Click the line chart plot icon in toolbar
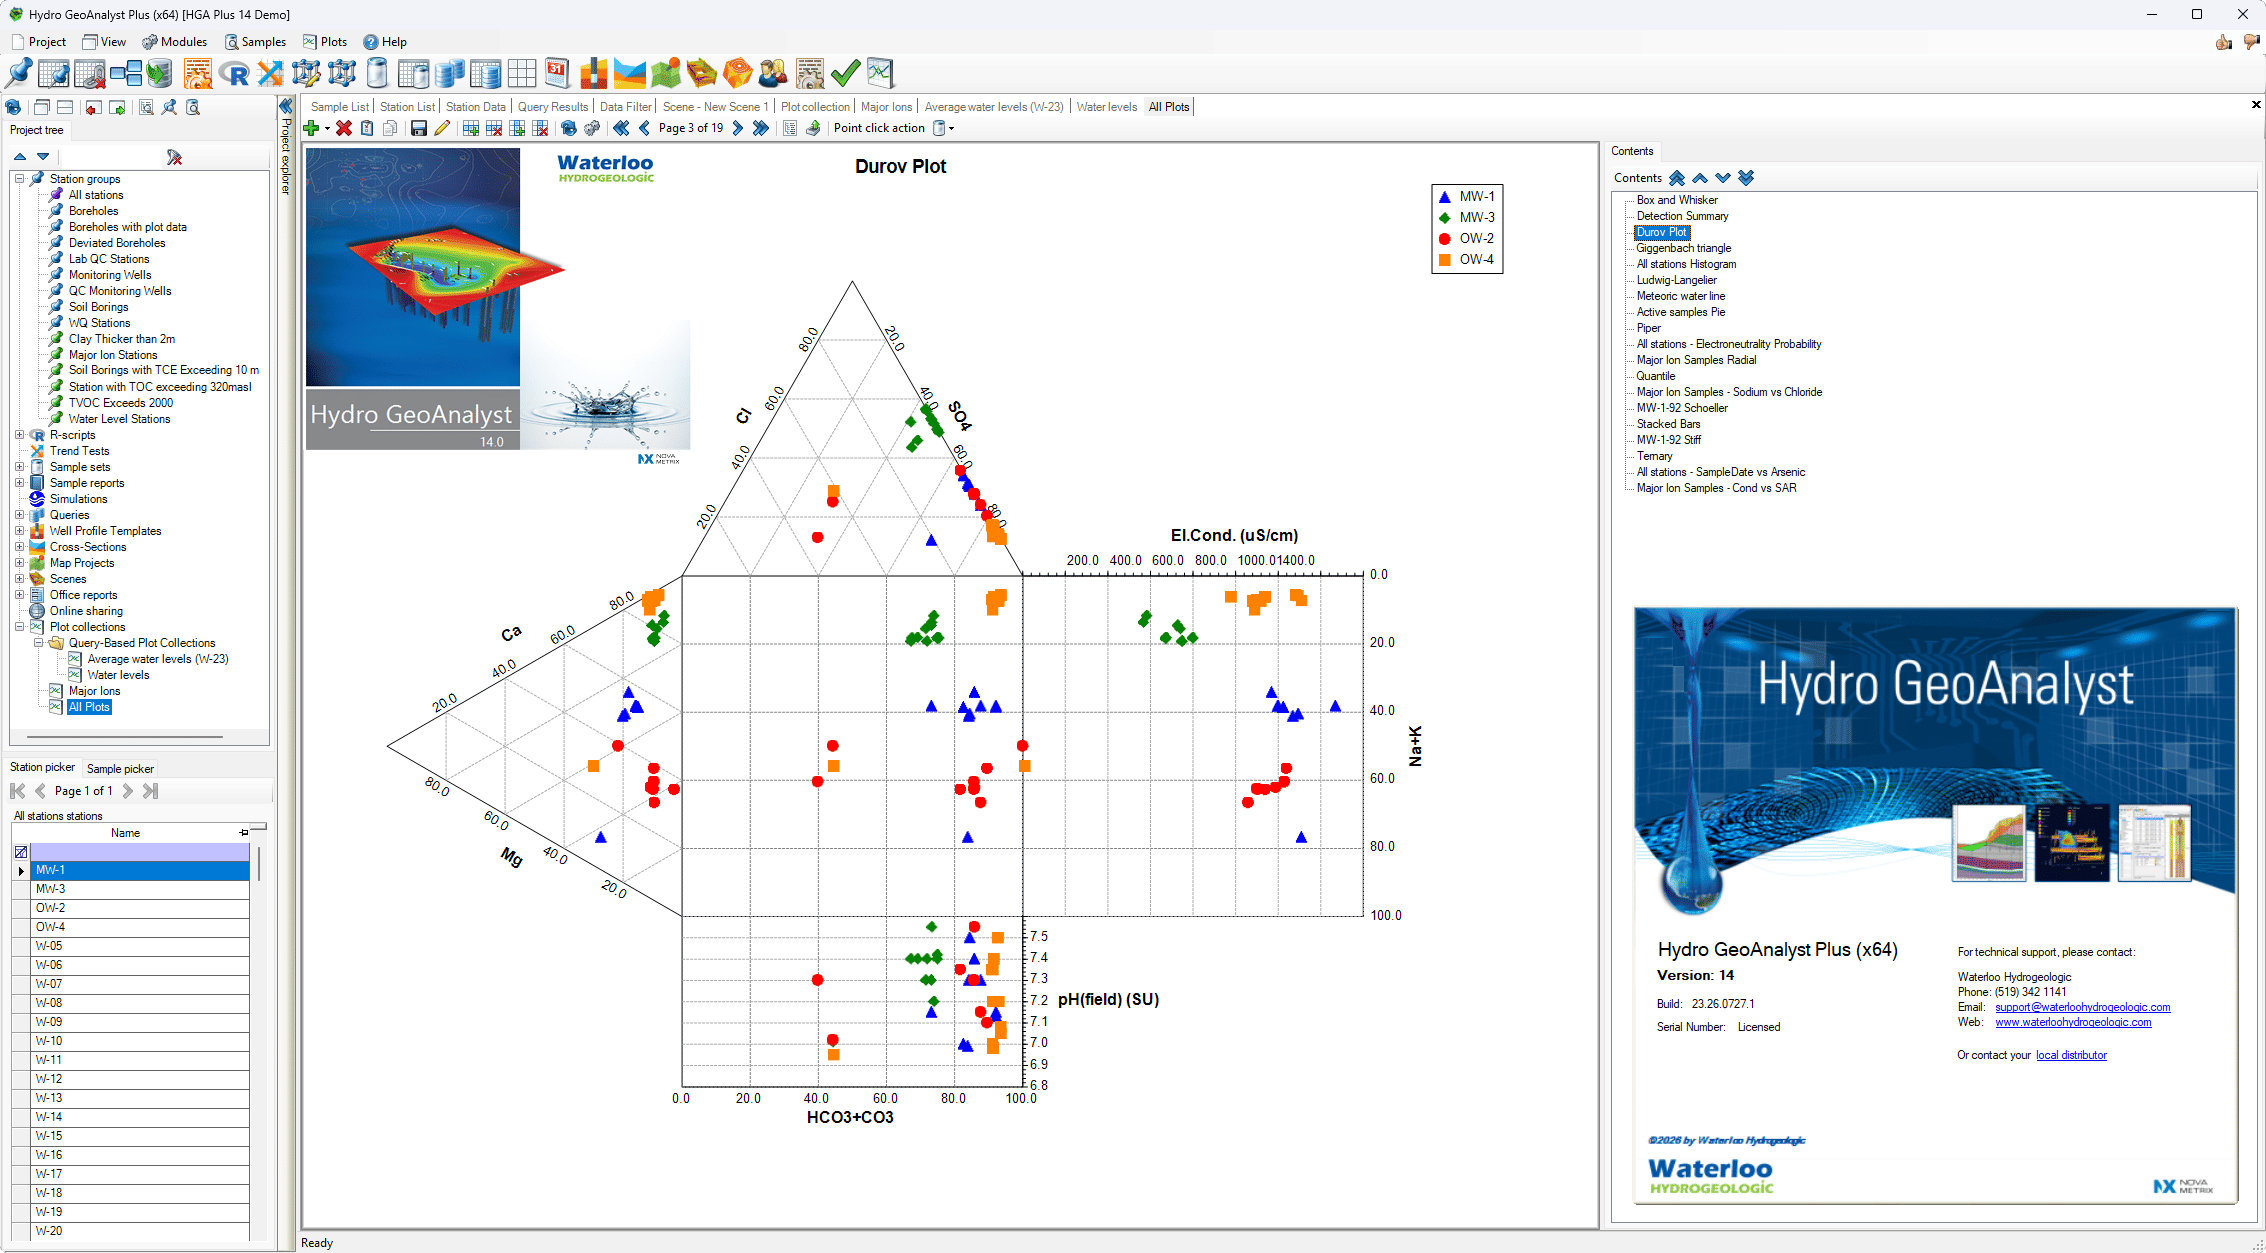This screenshot has height=1253, width=2266. pos(880,73)
